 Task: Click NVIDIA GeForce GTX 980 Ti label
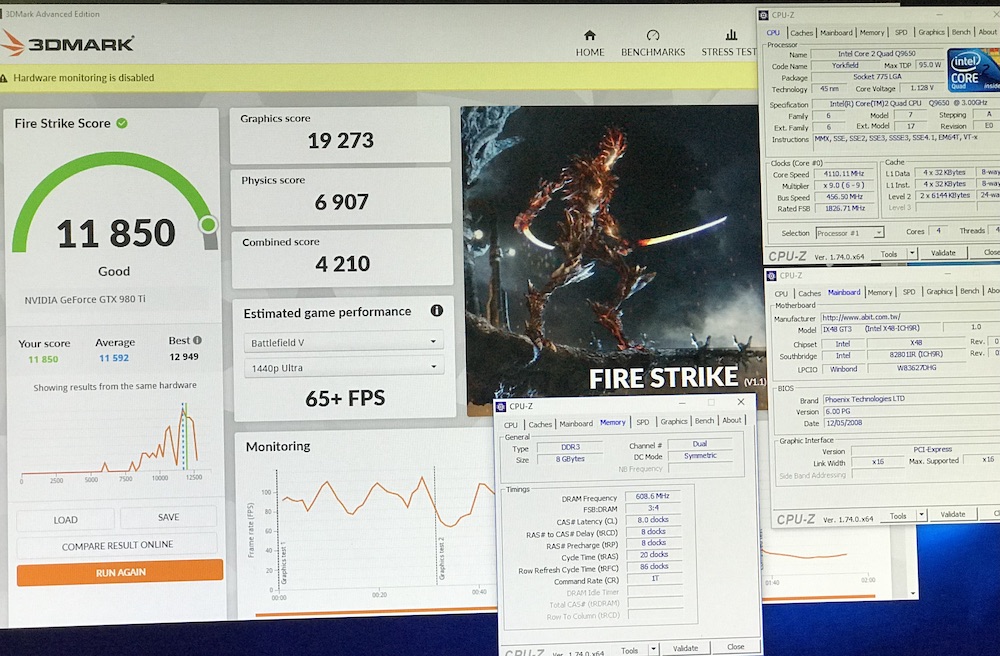[x=85, y=299]
